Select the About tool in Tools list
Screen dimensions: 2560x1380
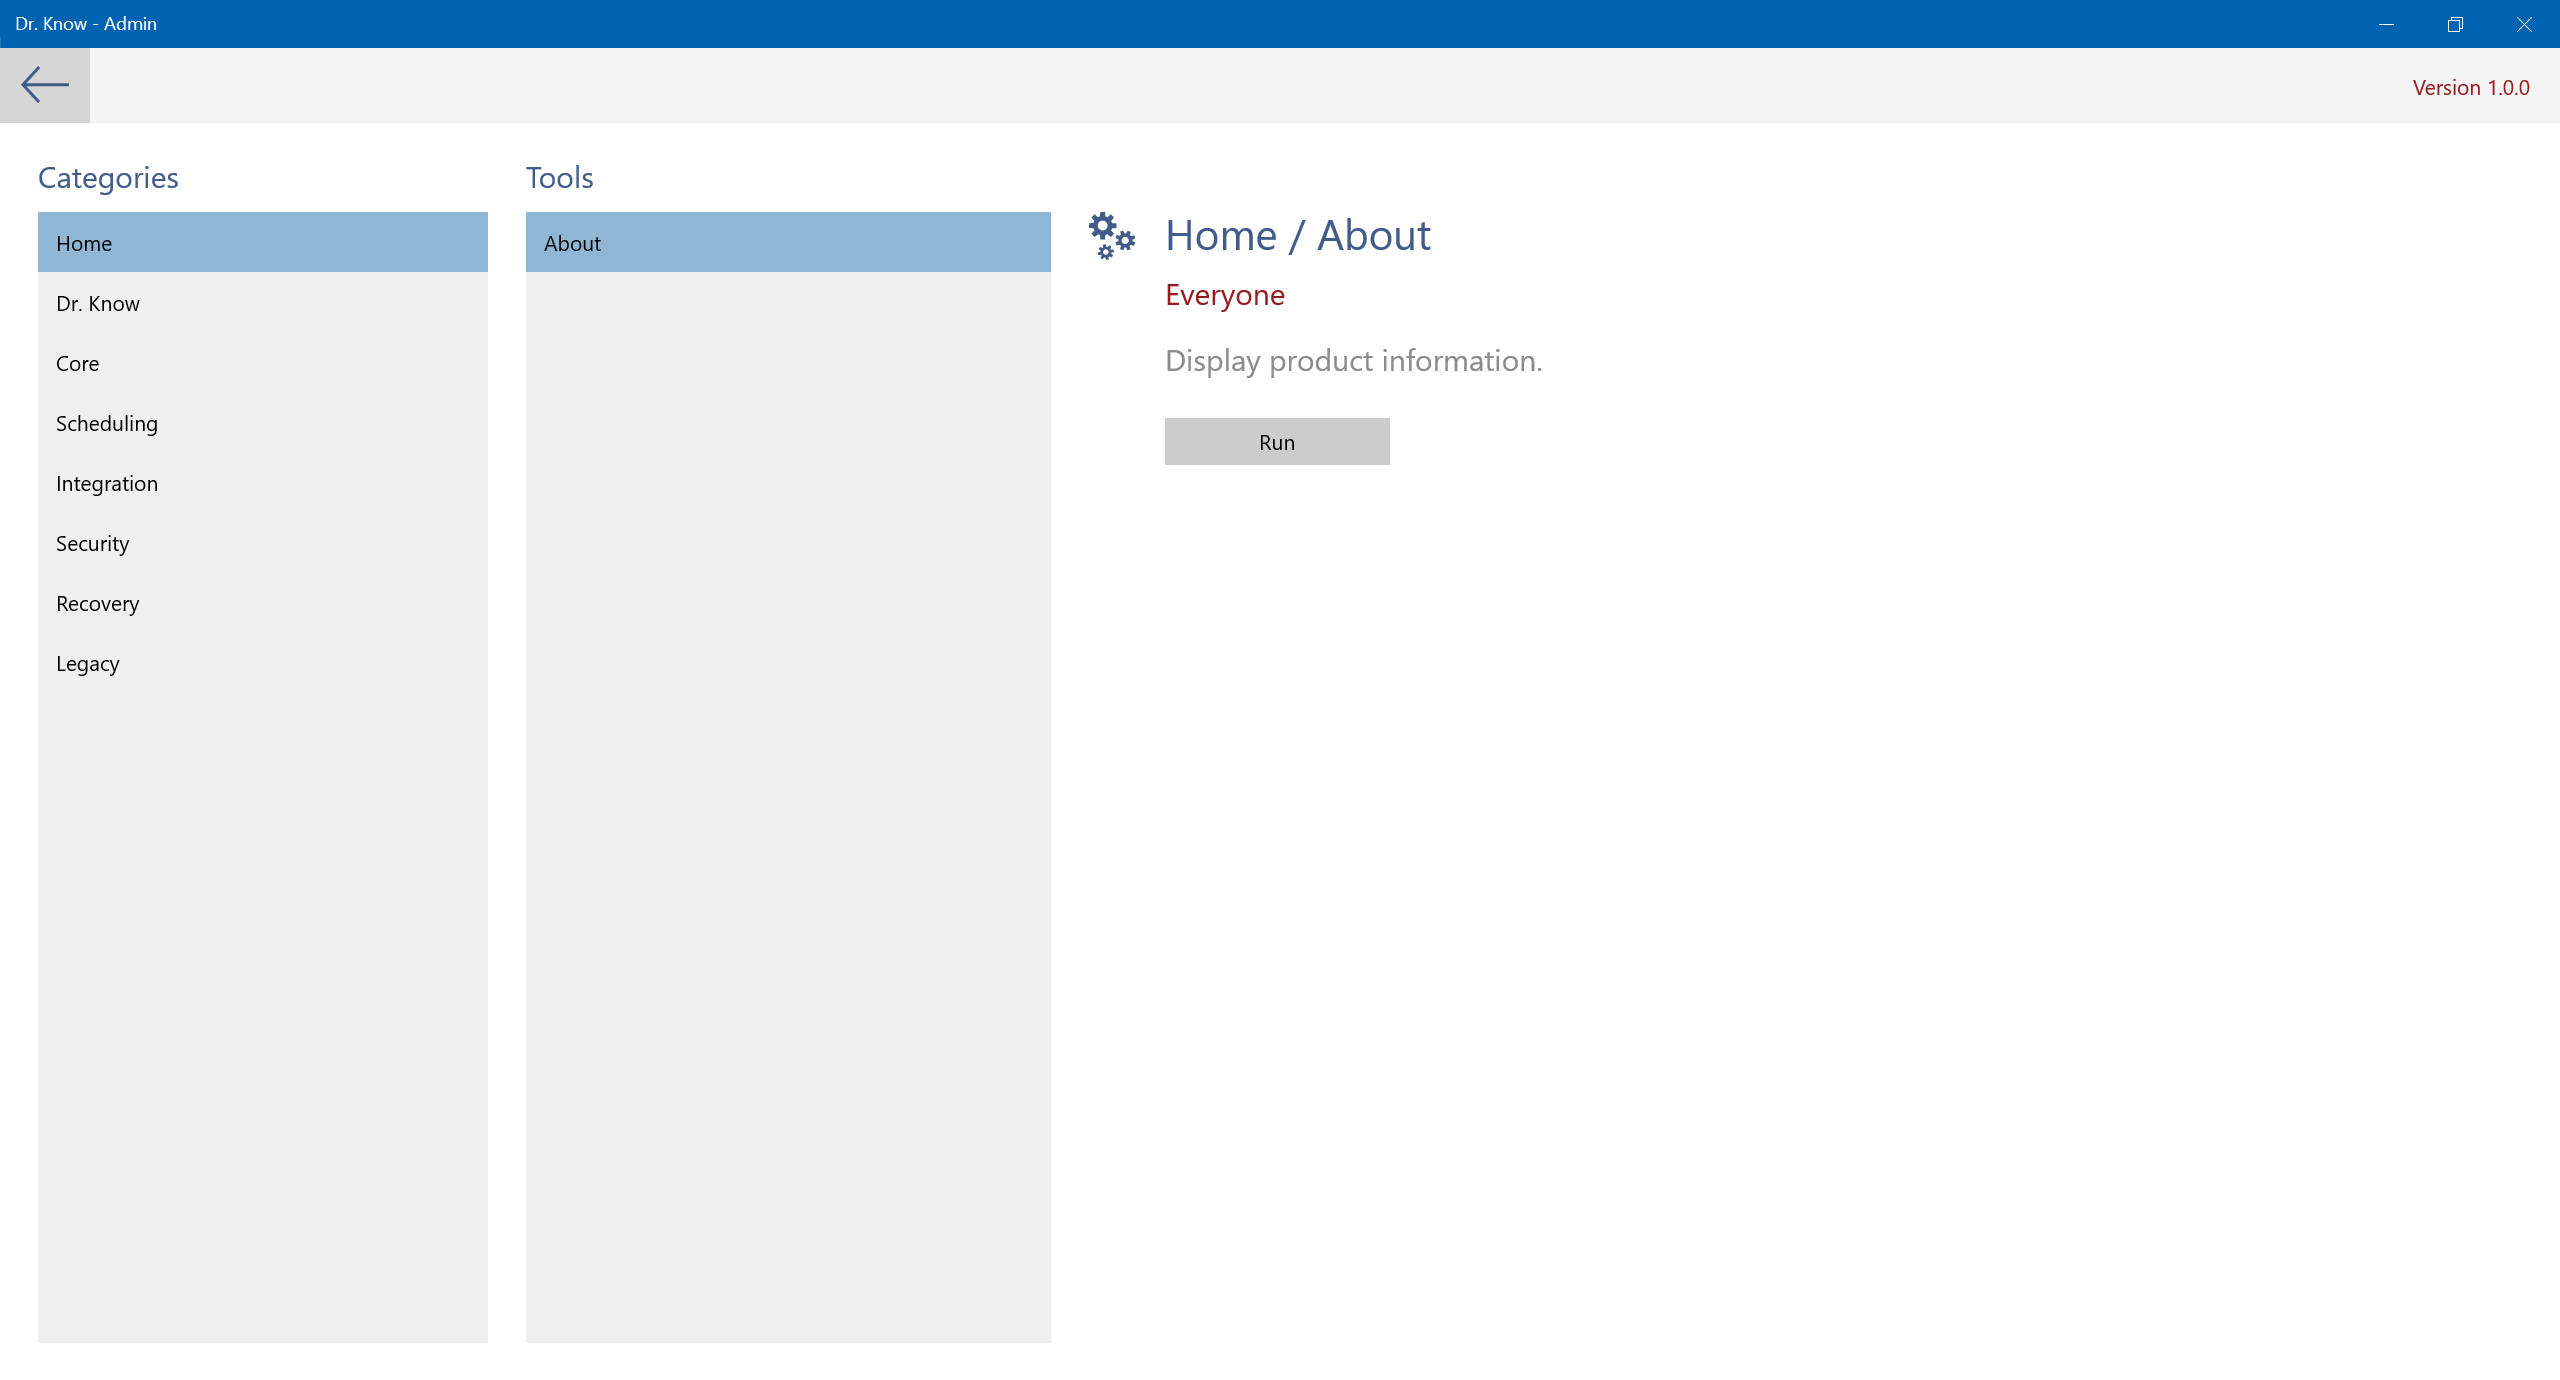point(787,243)
